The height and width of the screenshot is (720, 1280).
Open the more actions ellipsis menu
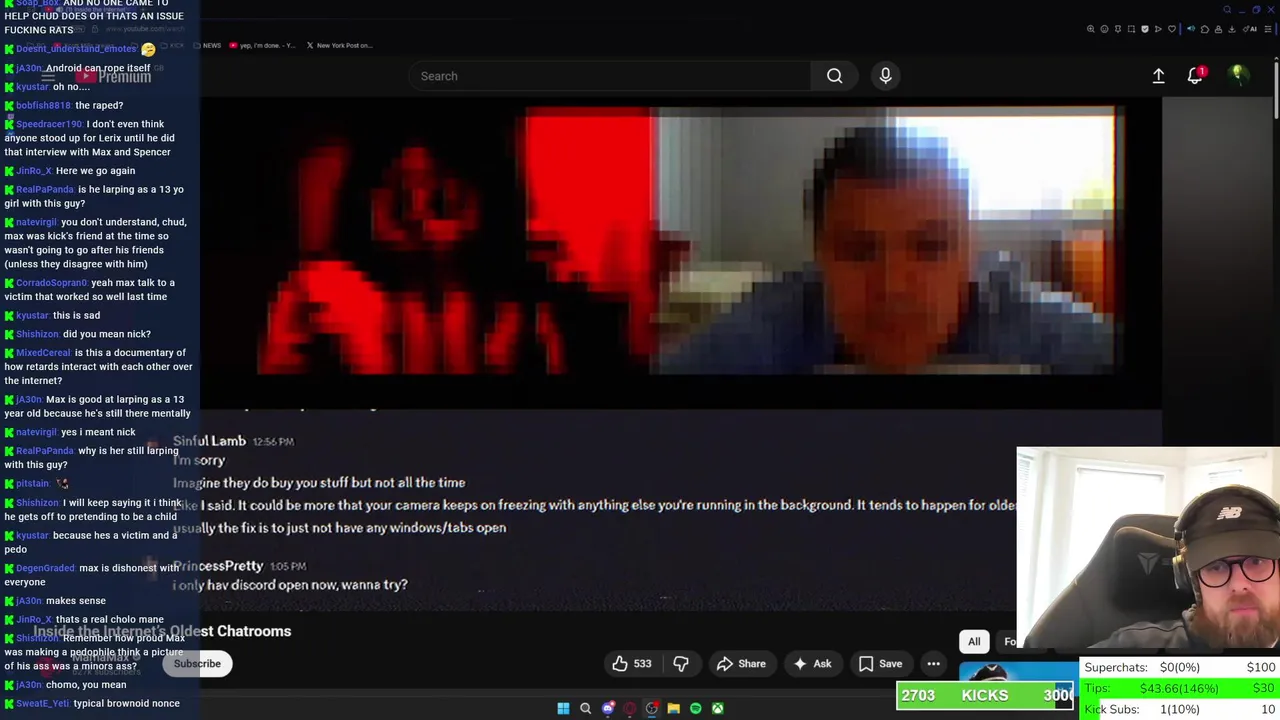933,664
